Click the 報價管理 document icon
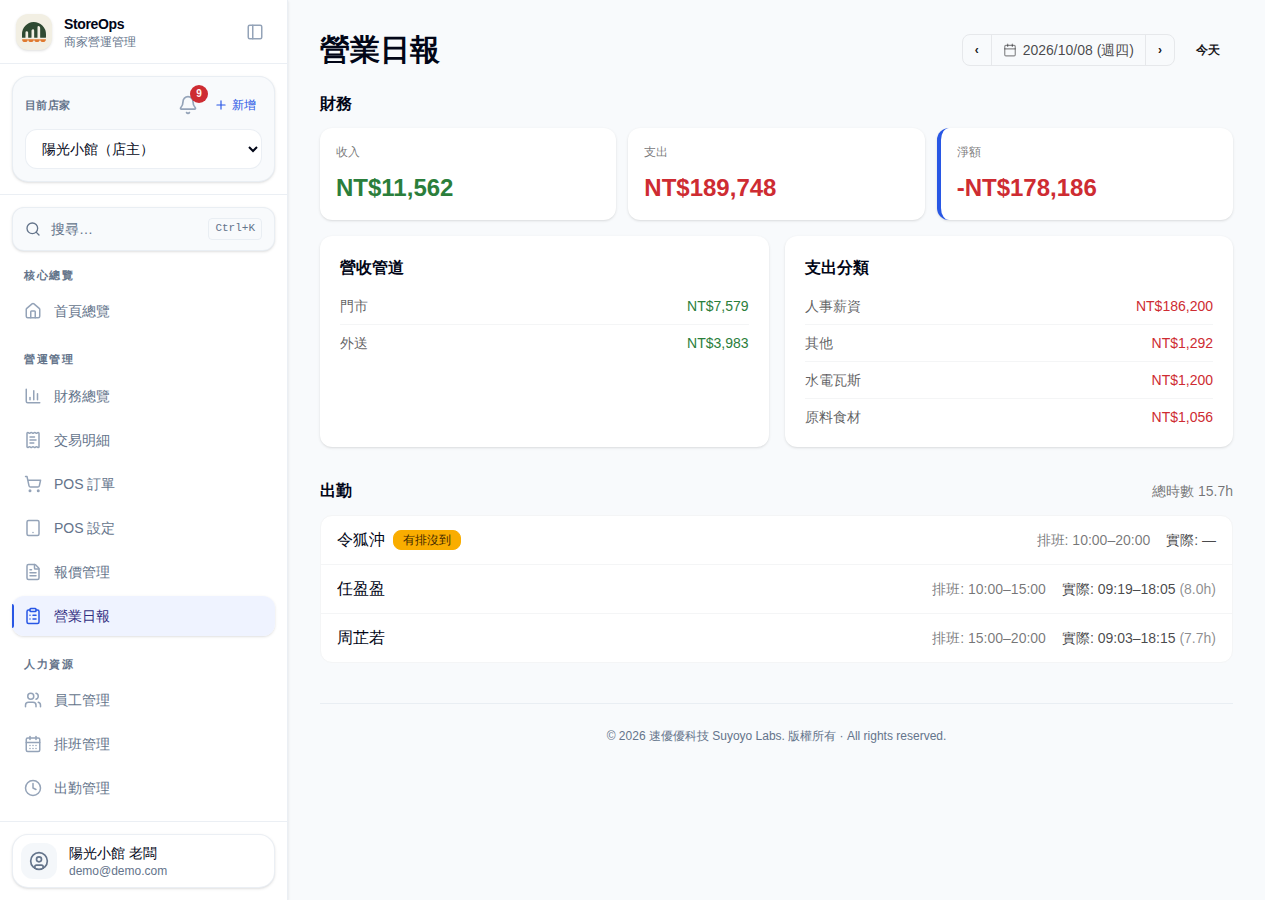 click(33, 572)
